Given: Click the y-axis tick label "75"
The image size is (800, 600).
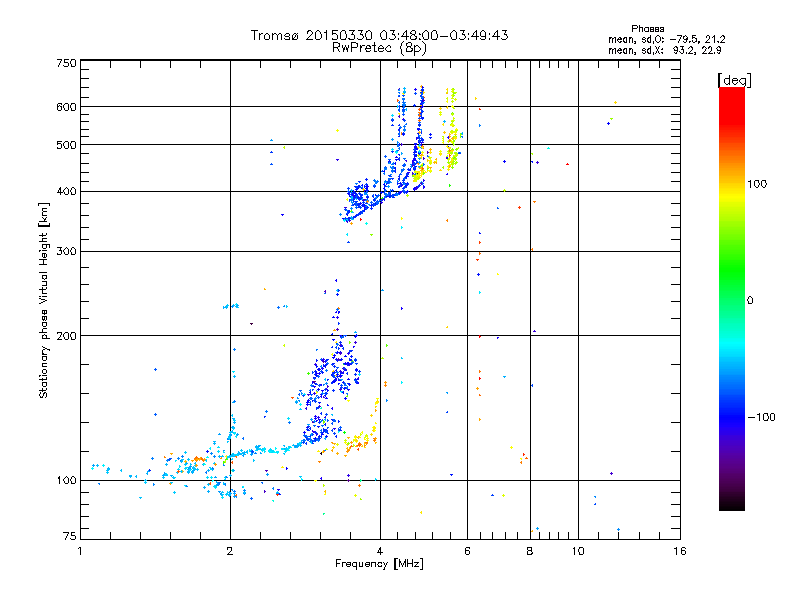Looking at the screenshot, I should [x=70, y=536].
